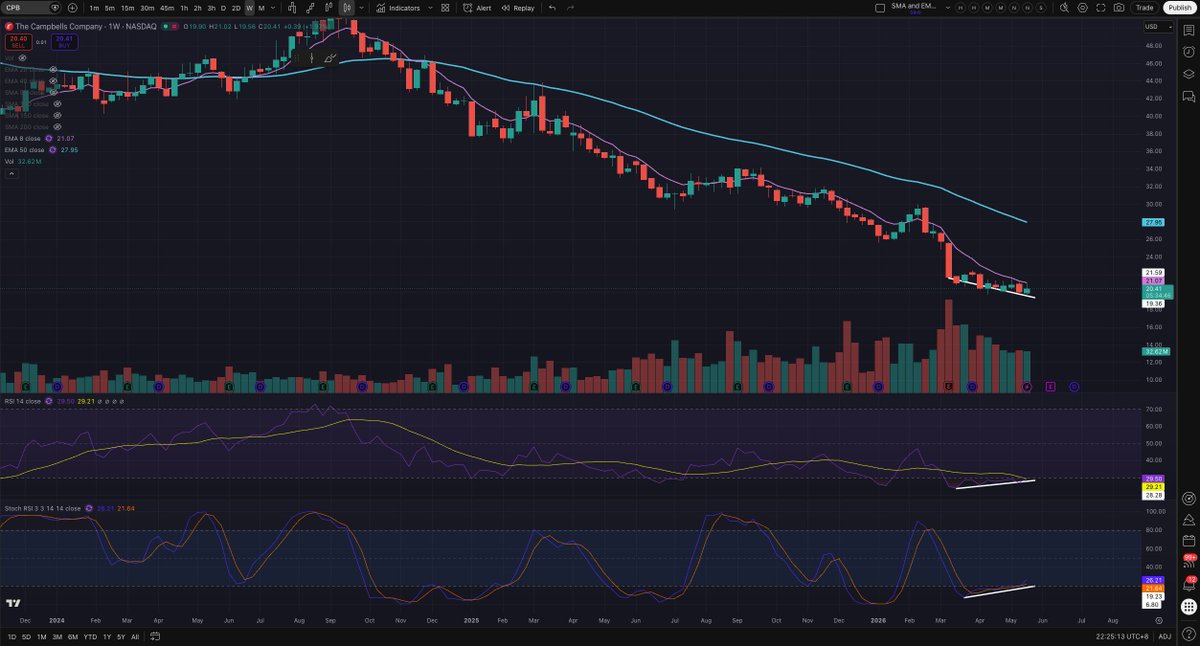The width and height of the screenshot is (1200, 646).
Task: Take a chart snapshot with camera icon
Action: (1119, 7)
